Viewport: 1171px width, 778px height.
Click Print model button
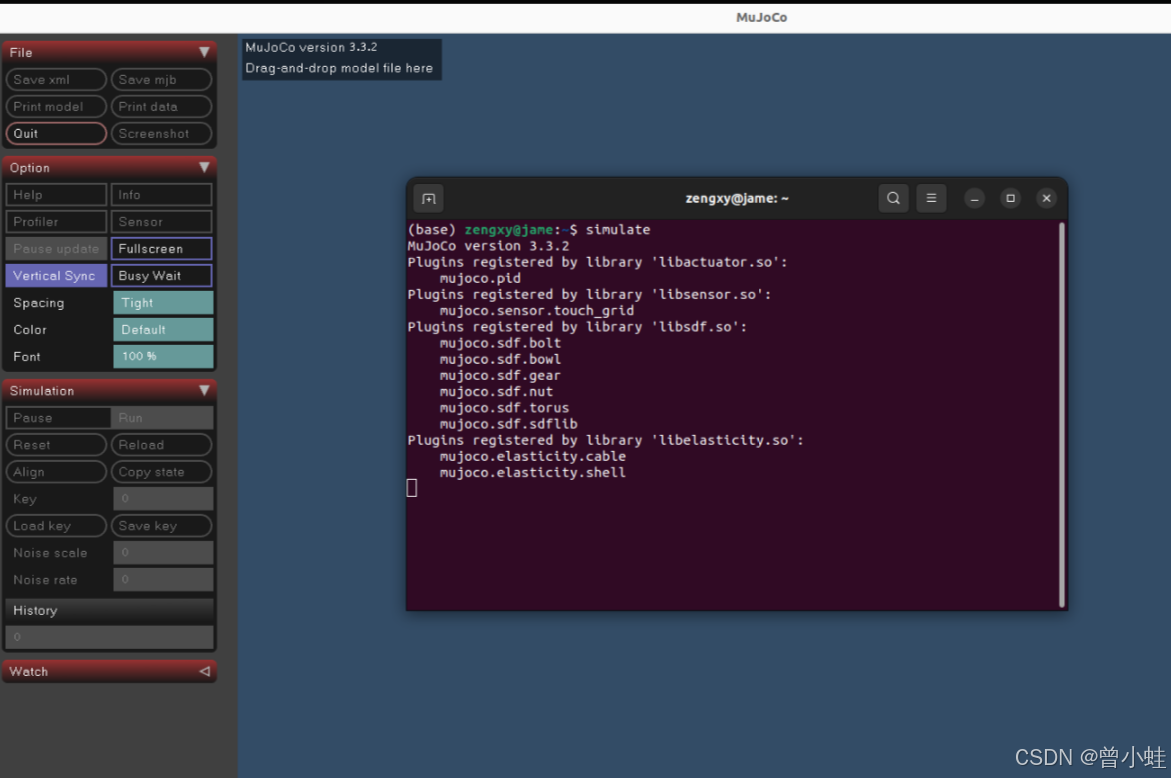pos(56,107)
